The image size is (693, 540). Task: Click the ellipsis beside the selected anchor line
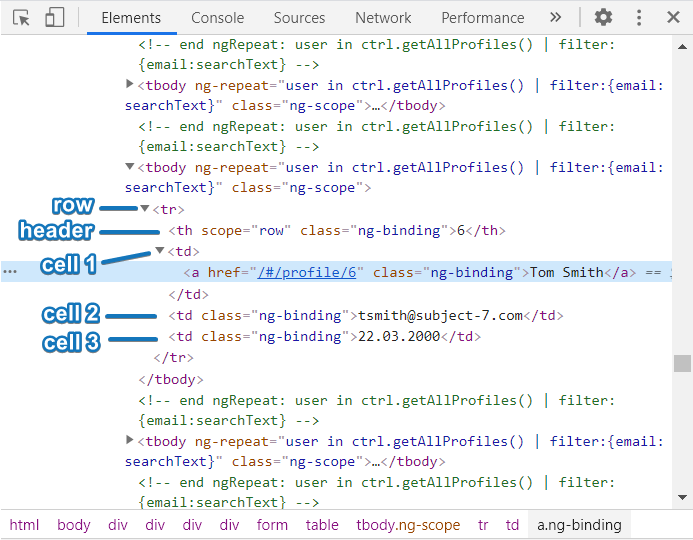(10, 272)
